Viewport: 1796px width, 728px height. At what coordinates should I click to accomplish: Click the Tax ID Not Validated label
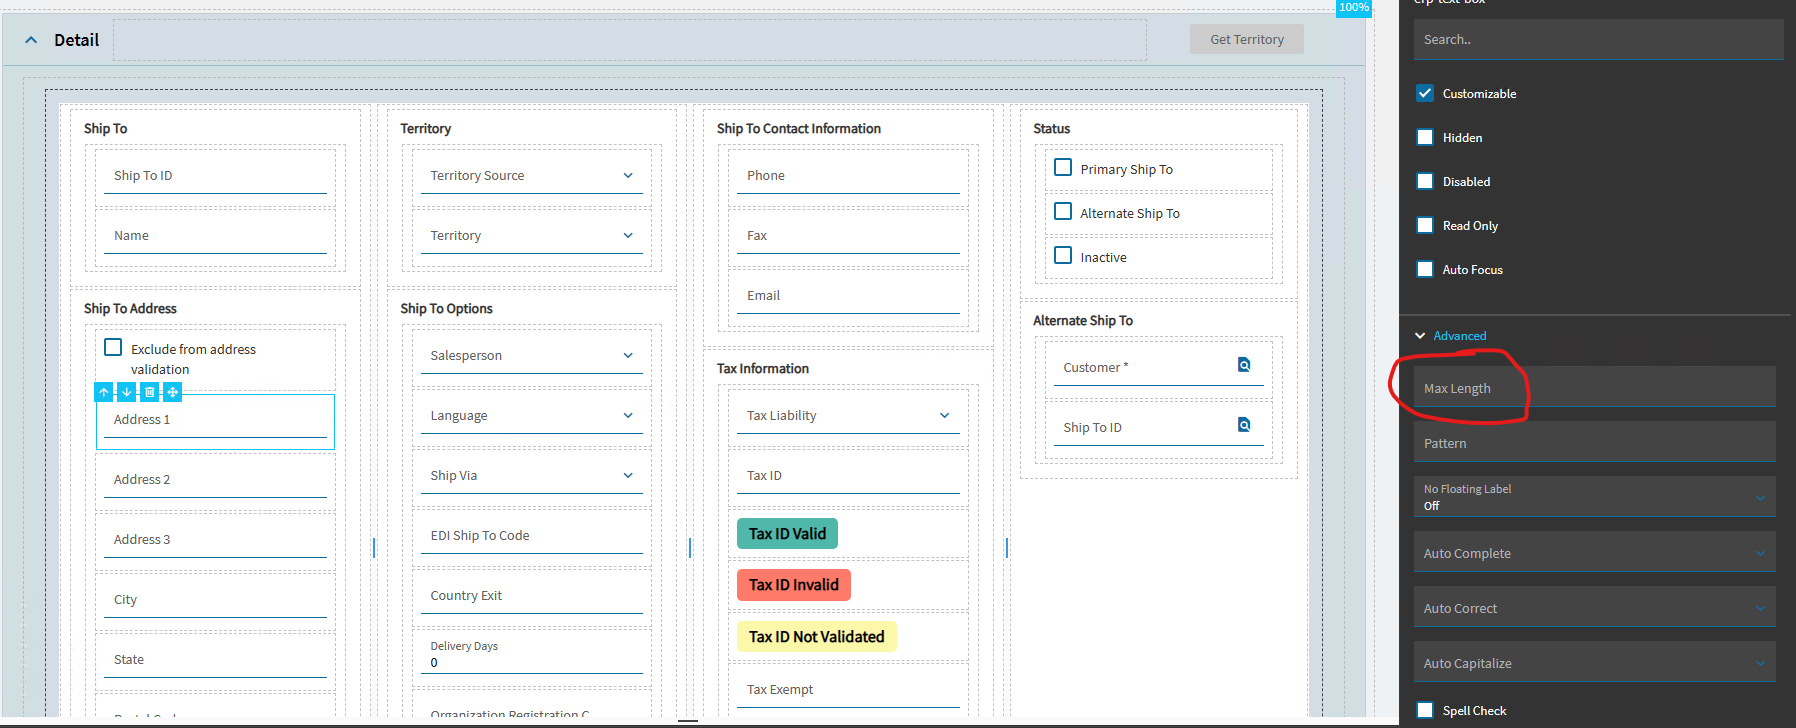click(816, 637)
